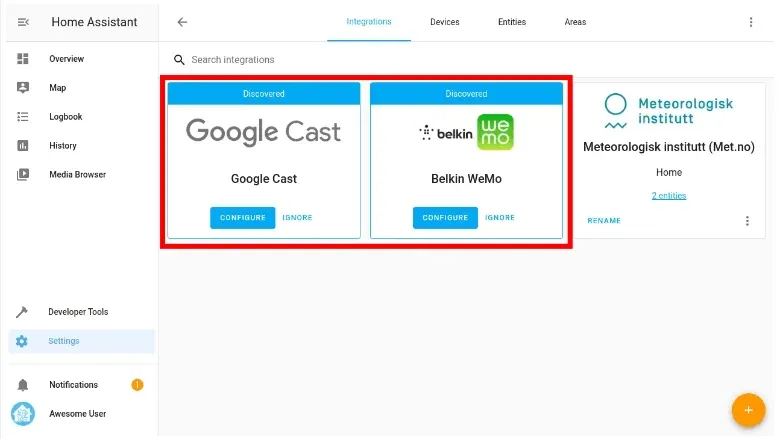779x439 pixels.
Task: Collapse the sidebar with the menu icon
Action: click(x=23, y=22)
